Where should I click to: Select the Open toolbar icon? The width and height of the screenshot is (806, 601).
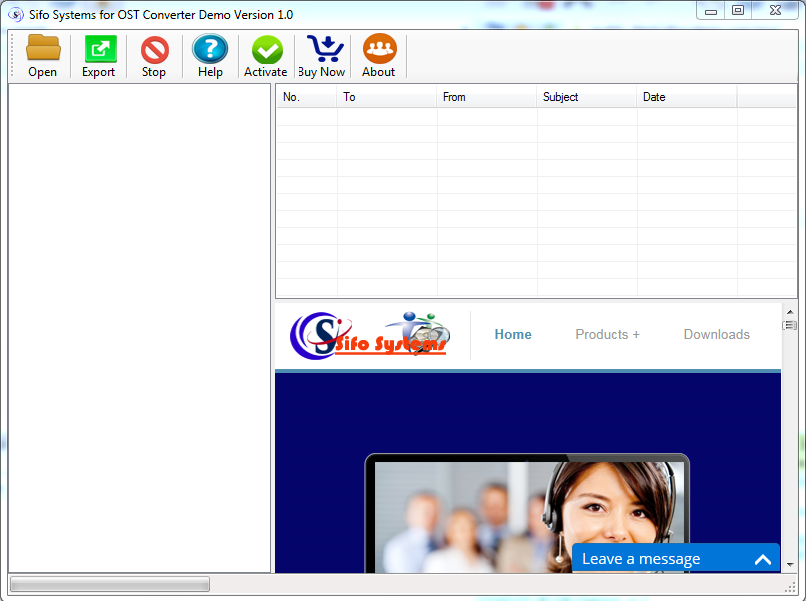[42, 55]
